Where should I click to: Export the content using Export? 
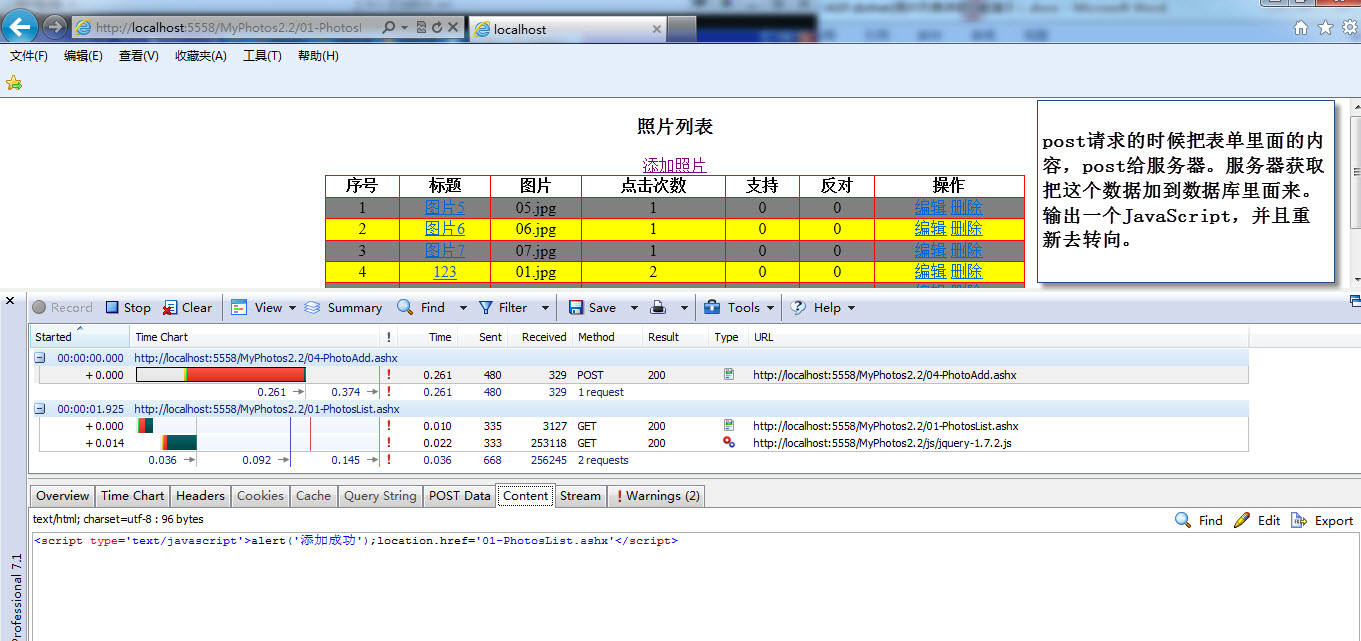click(1322, 520)
